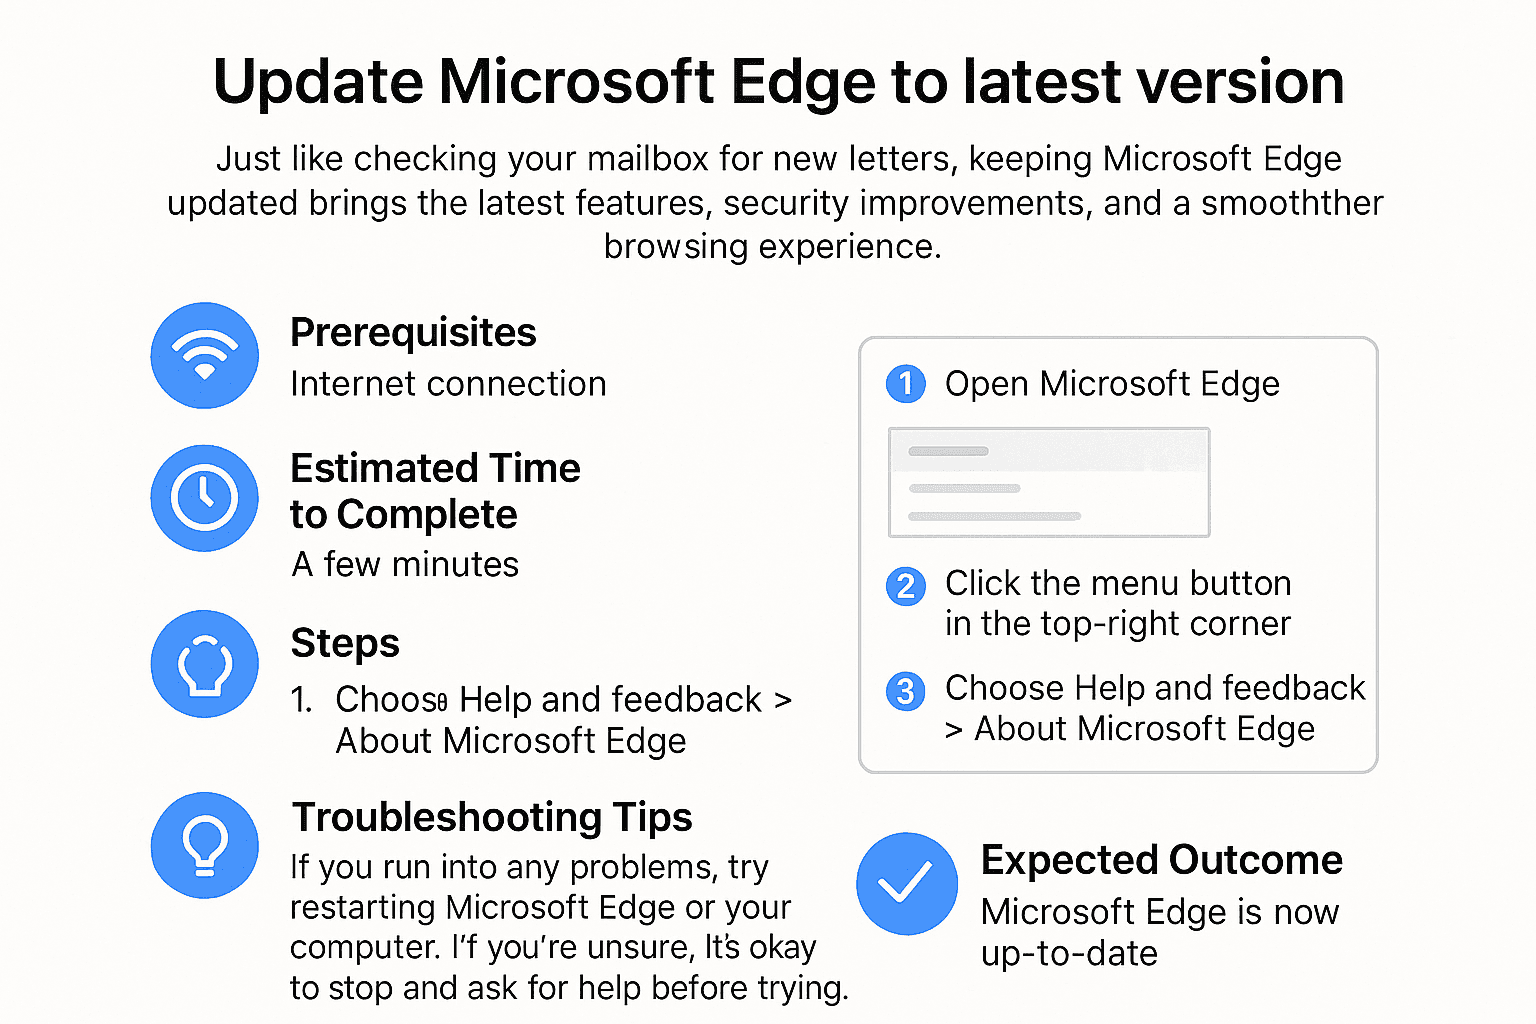The image size is (1536, 1024).
Task: Click the Troubleshooting Tips heading
Action: [x=492, y=817]
